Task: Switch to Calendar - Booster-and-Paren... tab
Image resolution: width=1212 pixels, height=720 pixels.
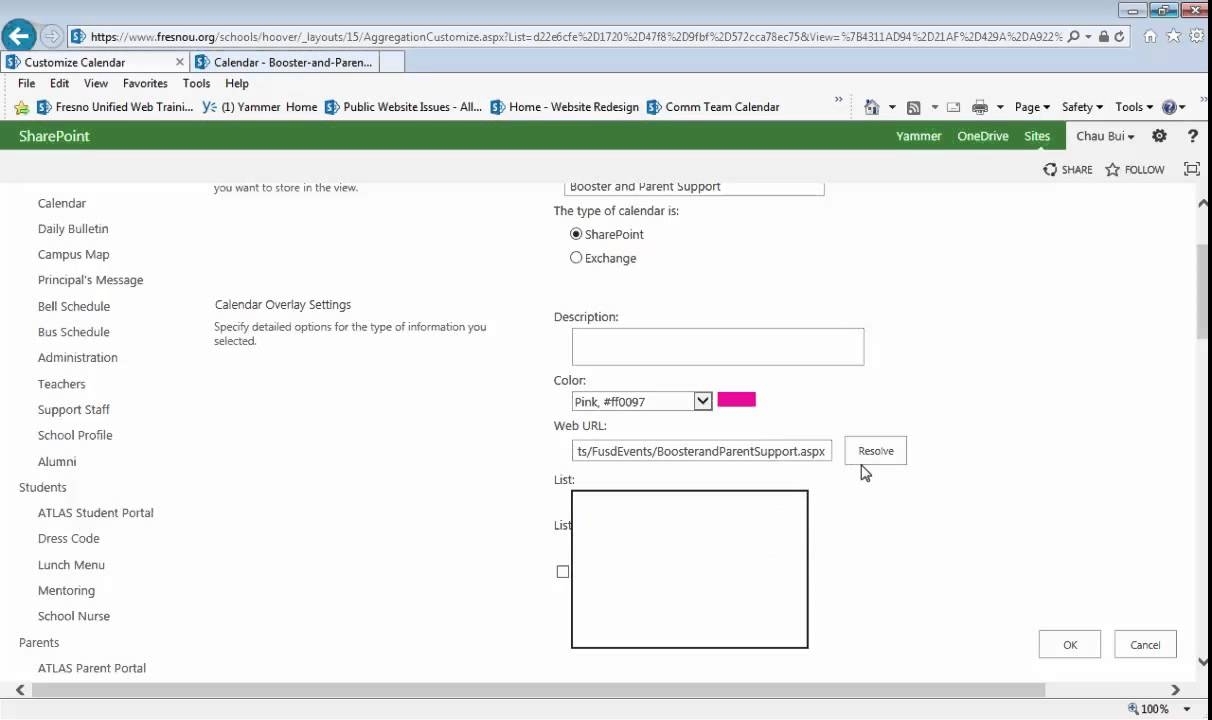Action: (x=284, y=62)
